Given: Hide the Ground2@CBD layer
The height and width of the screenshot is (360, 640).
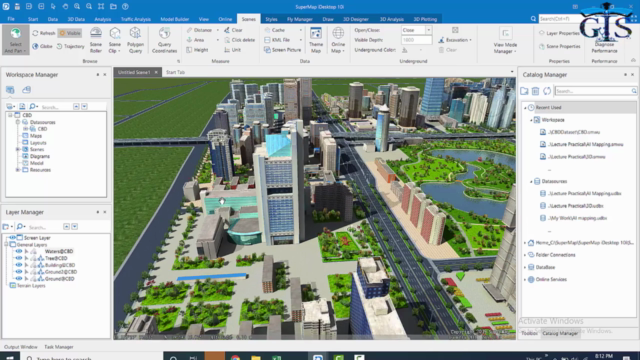Looking at the screenshot, I should [x=19, y=272].
